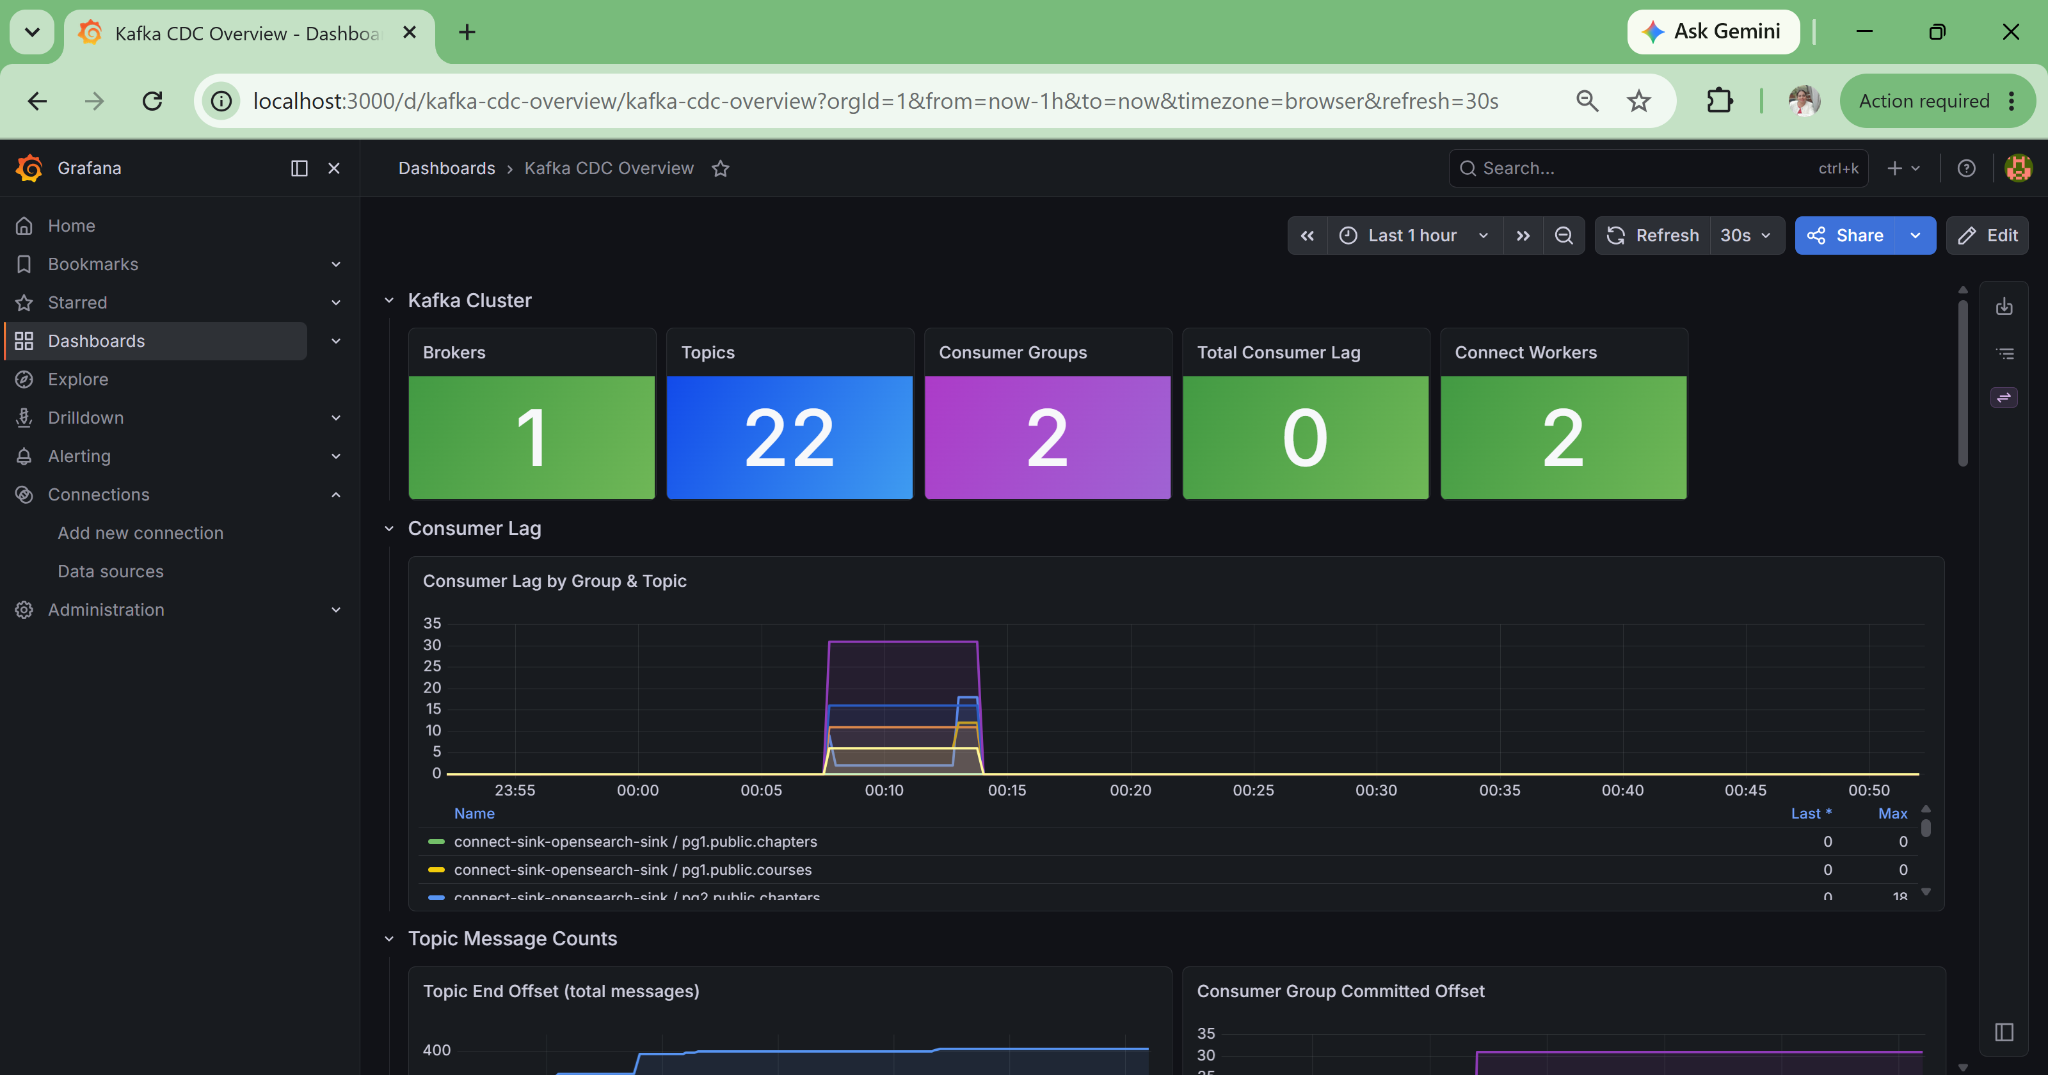
Task: Click the Brokers panel title
Action: [454, 353]
